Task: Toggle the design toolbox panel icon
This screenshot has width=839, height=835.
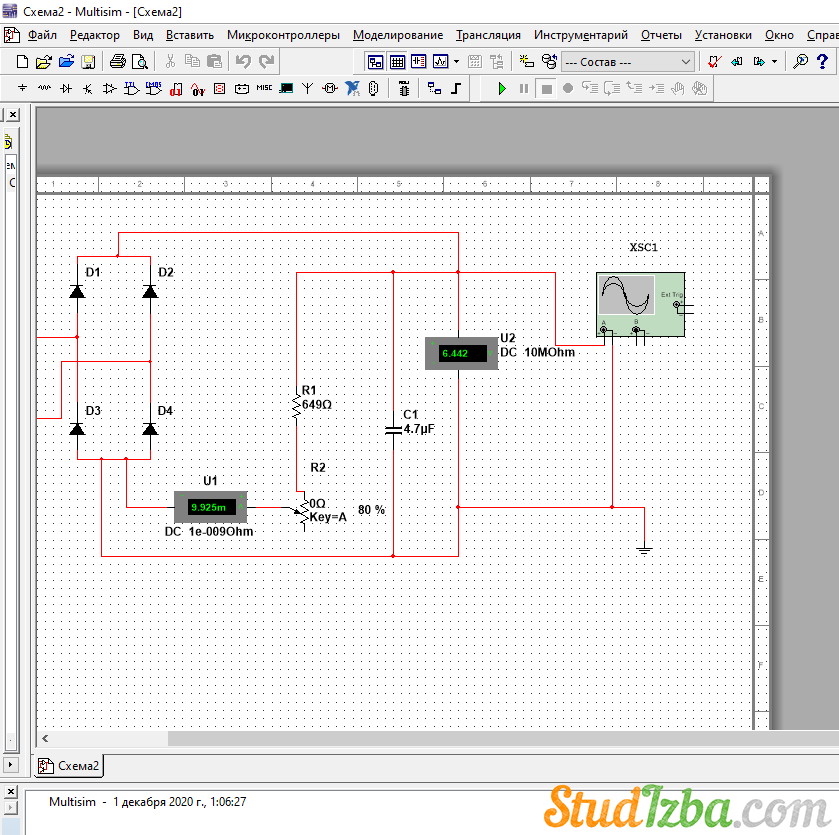Action: pyautogui.click(x=375, y=62)
